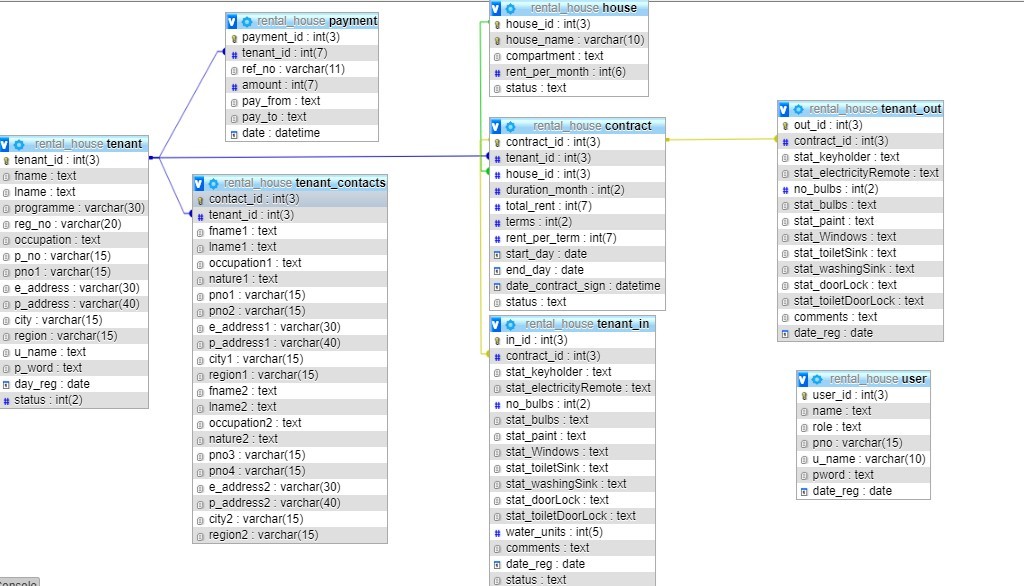Open the house table gear options icon
This screenshot has width=1024, height=586.
(x=511, y=8)
